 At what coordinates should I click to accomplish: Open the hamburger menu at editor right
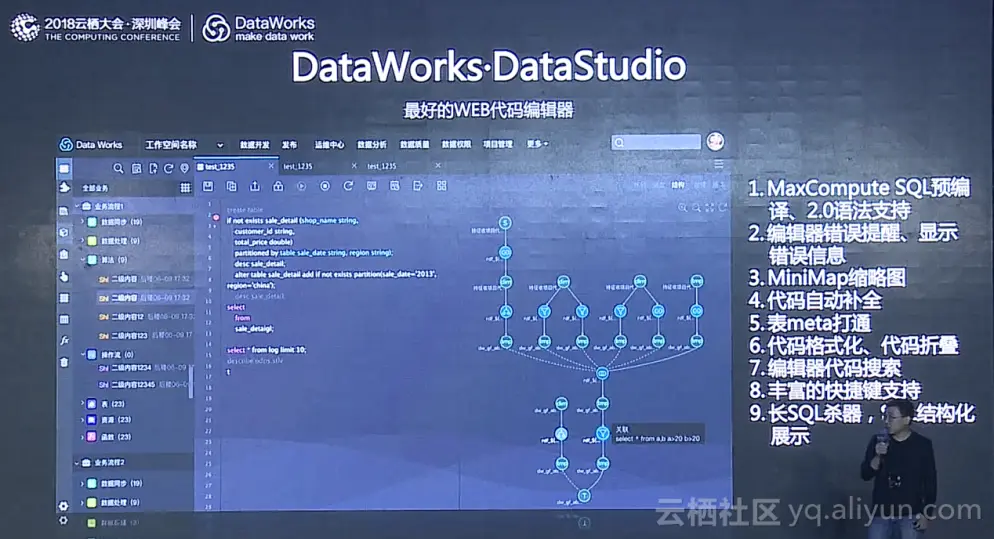coord(718,164)
